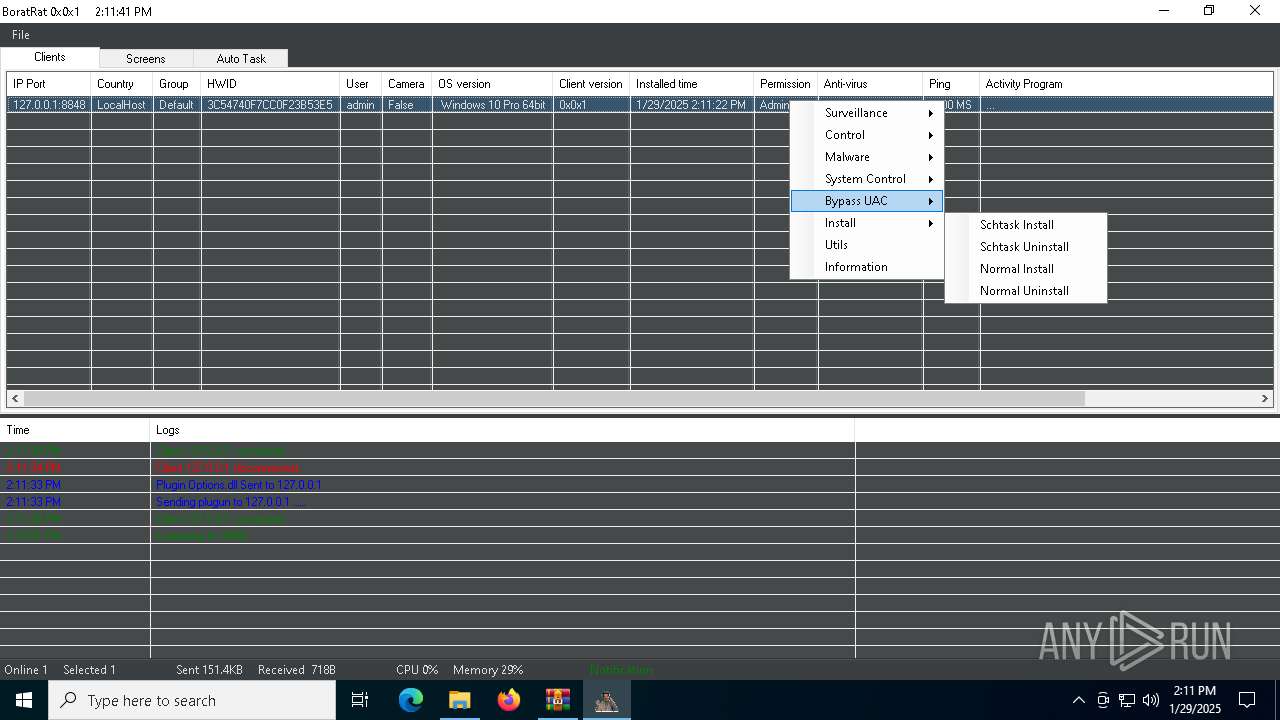Select Schtask Install option
1280x720 pixels.
tap(1026, 225)
